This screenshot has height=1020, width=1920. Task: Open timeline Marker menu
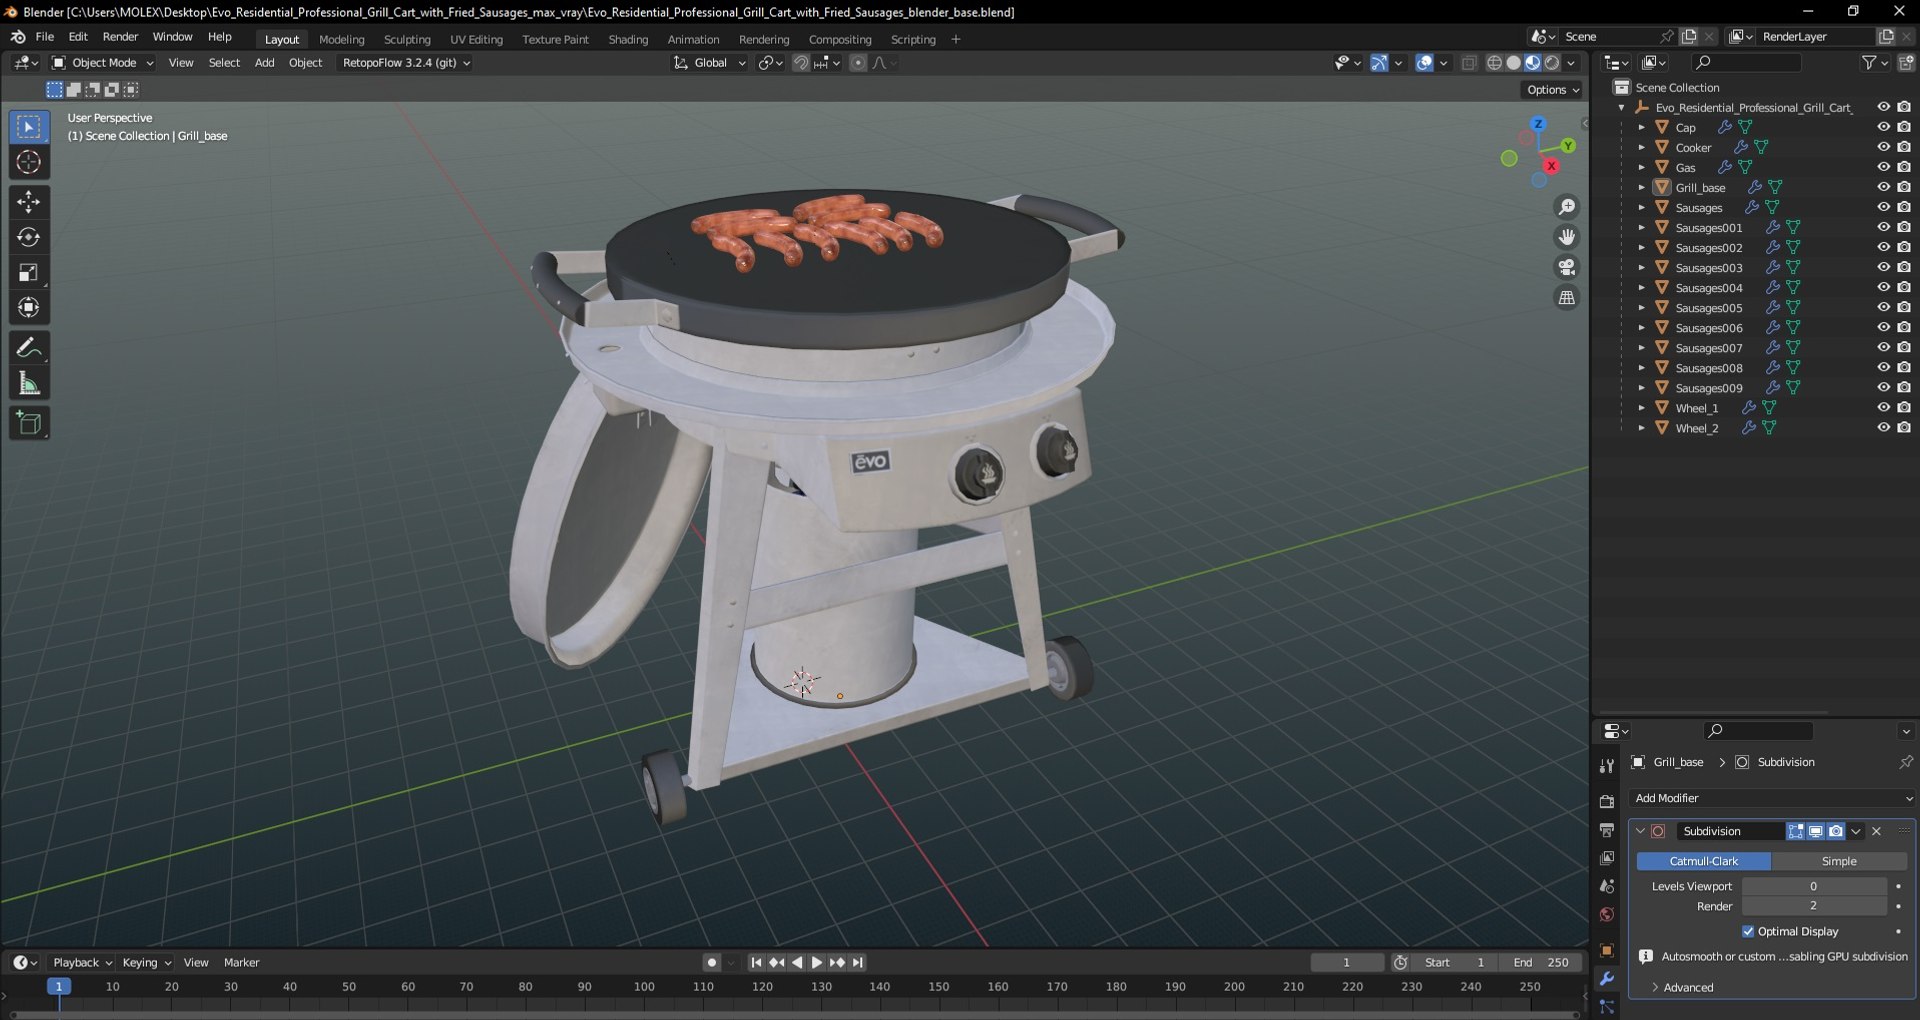point(241,962)
